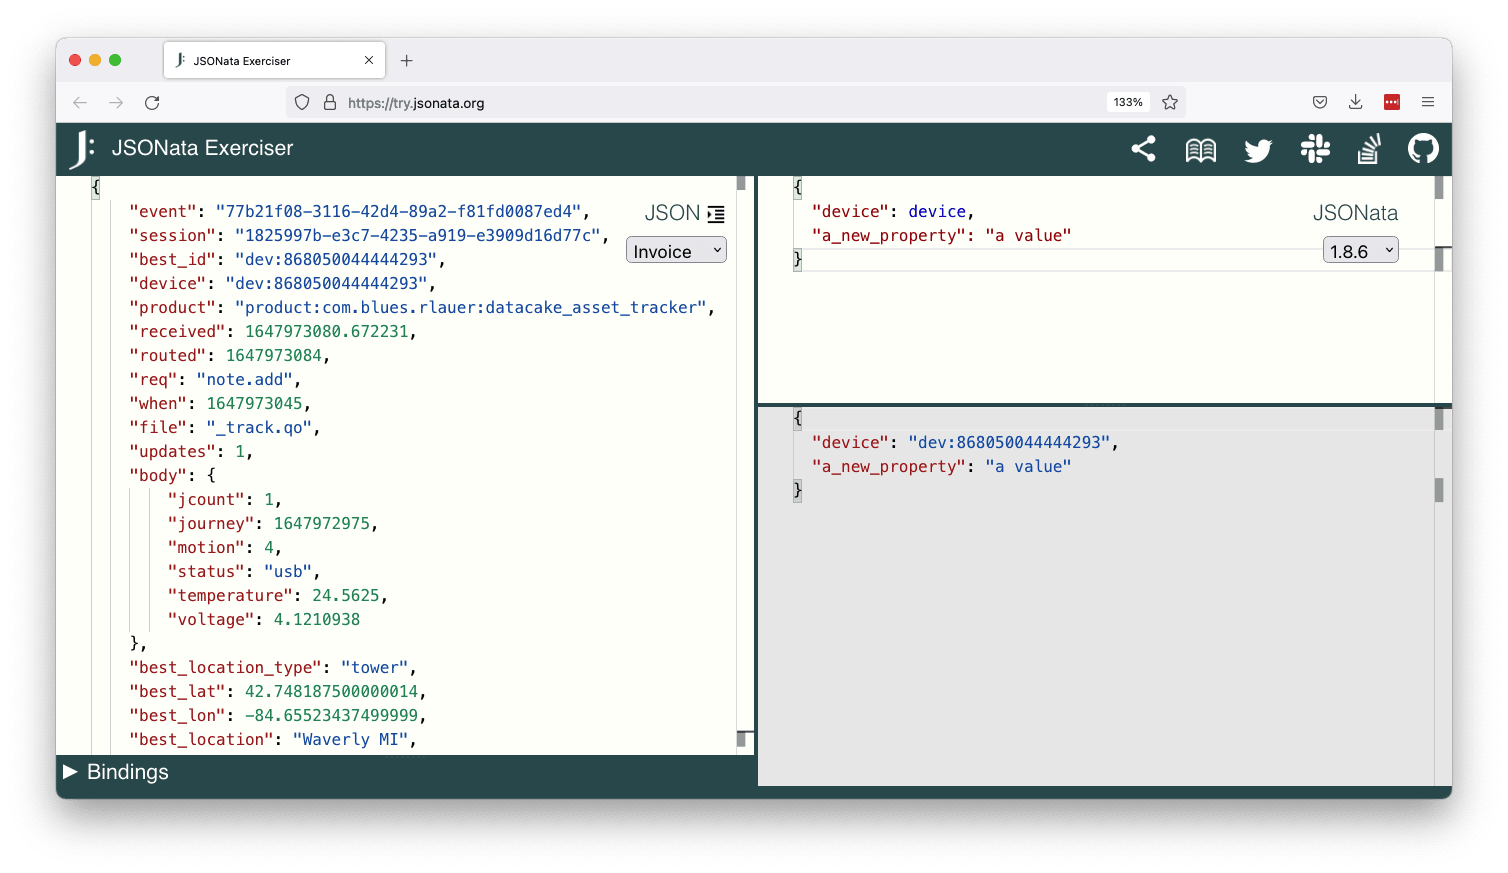Open the browser hamburger menu
Screen dimensions: 1508x873
pos(1428,102)
